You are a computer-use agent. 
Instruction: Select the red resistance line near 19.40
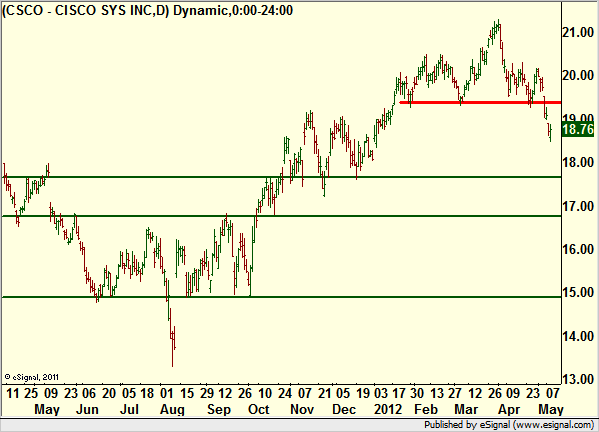pyautogui.click(x=480, y=102)
